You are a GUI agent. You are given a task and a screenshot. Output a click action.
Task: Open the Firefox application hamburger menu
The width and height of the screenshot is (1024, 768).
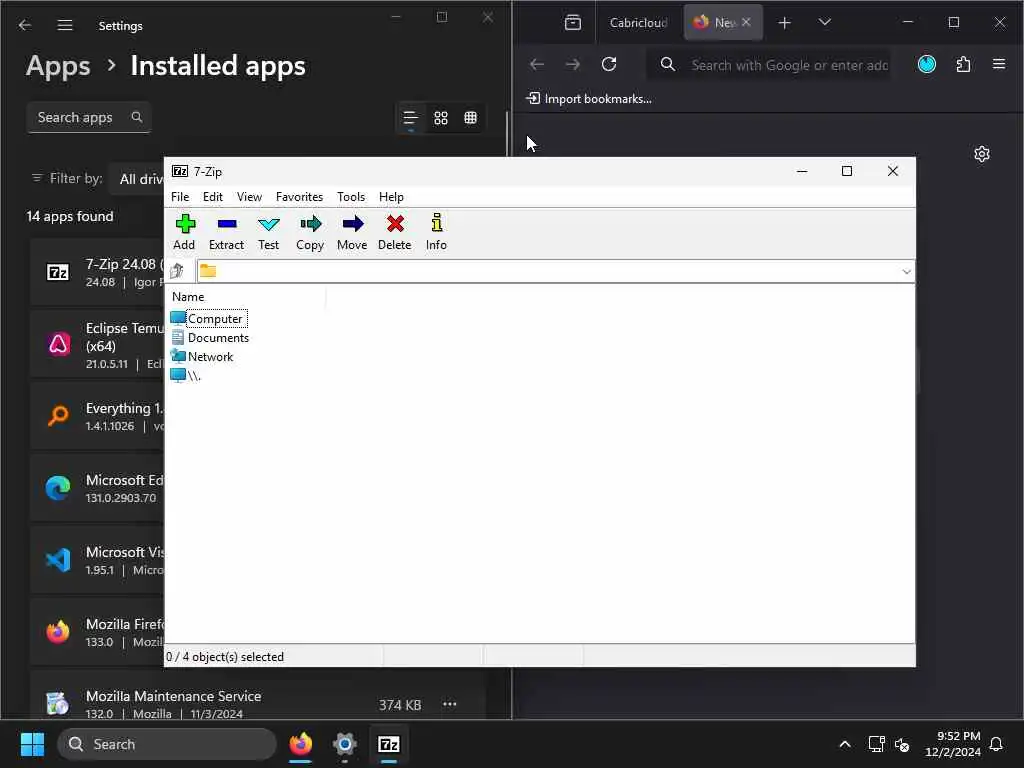click(x=999, y=64)
